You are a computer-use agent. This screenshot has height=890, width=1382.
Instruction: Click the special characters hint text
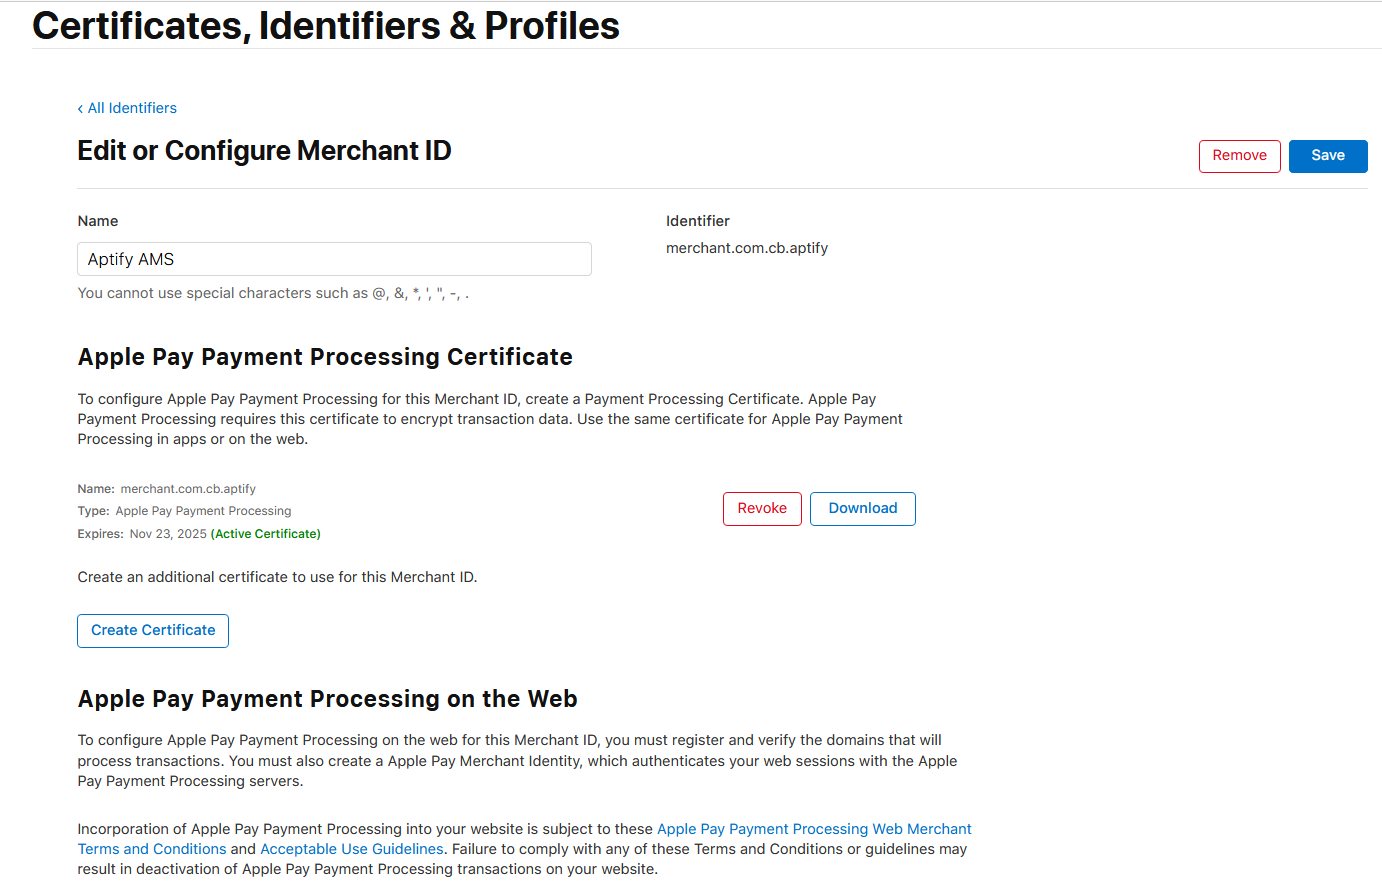(x=273, y=293)
